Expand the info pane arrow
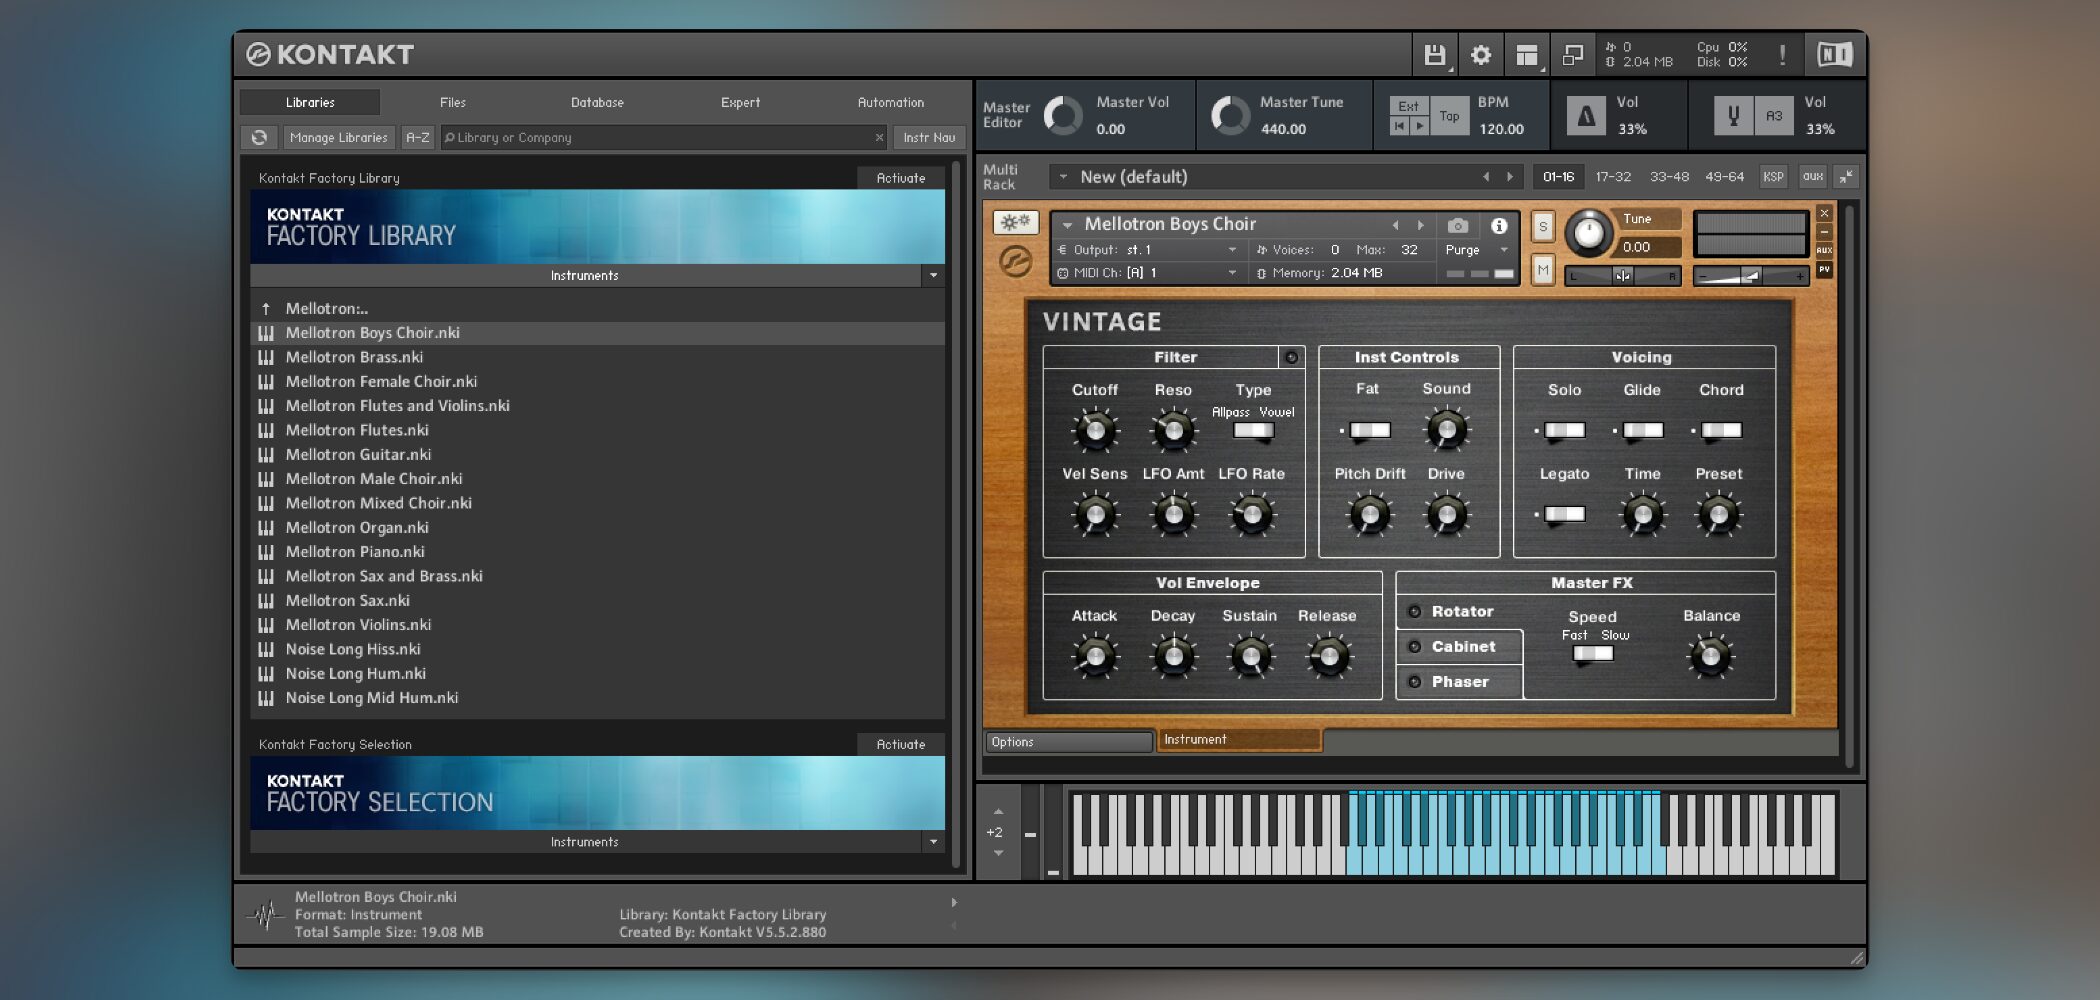The height and width of the screenshot is (1000, 2100). [954, 902]
